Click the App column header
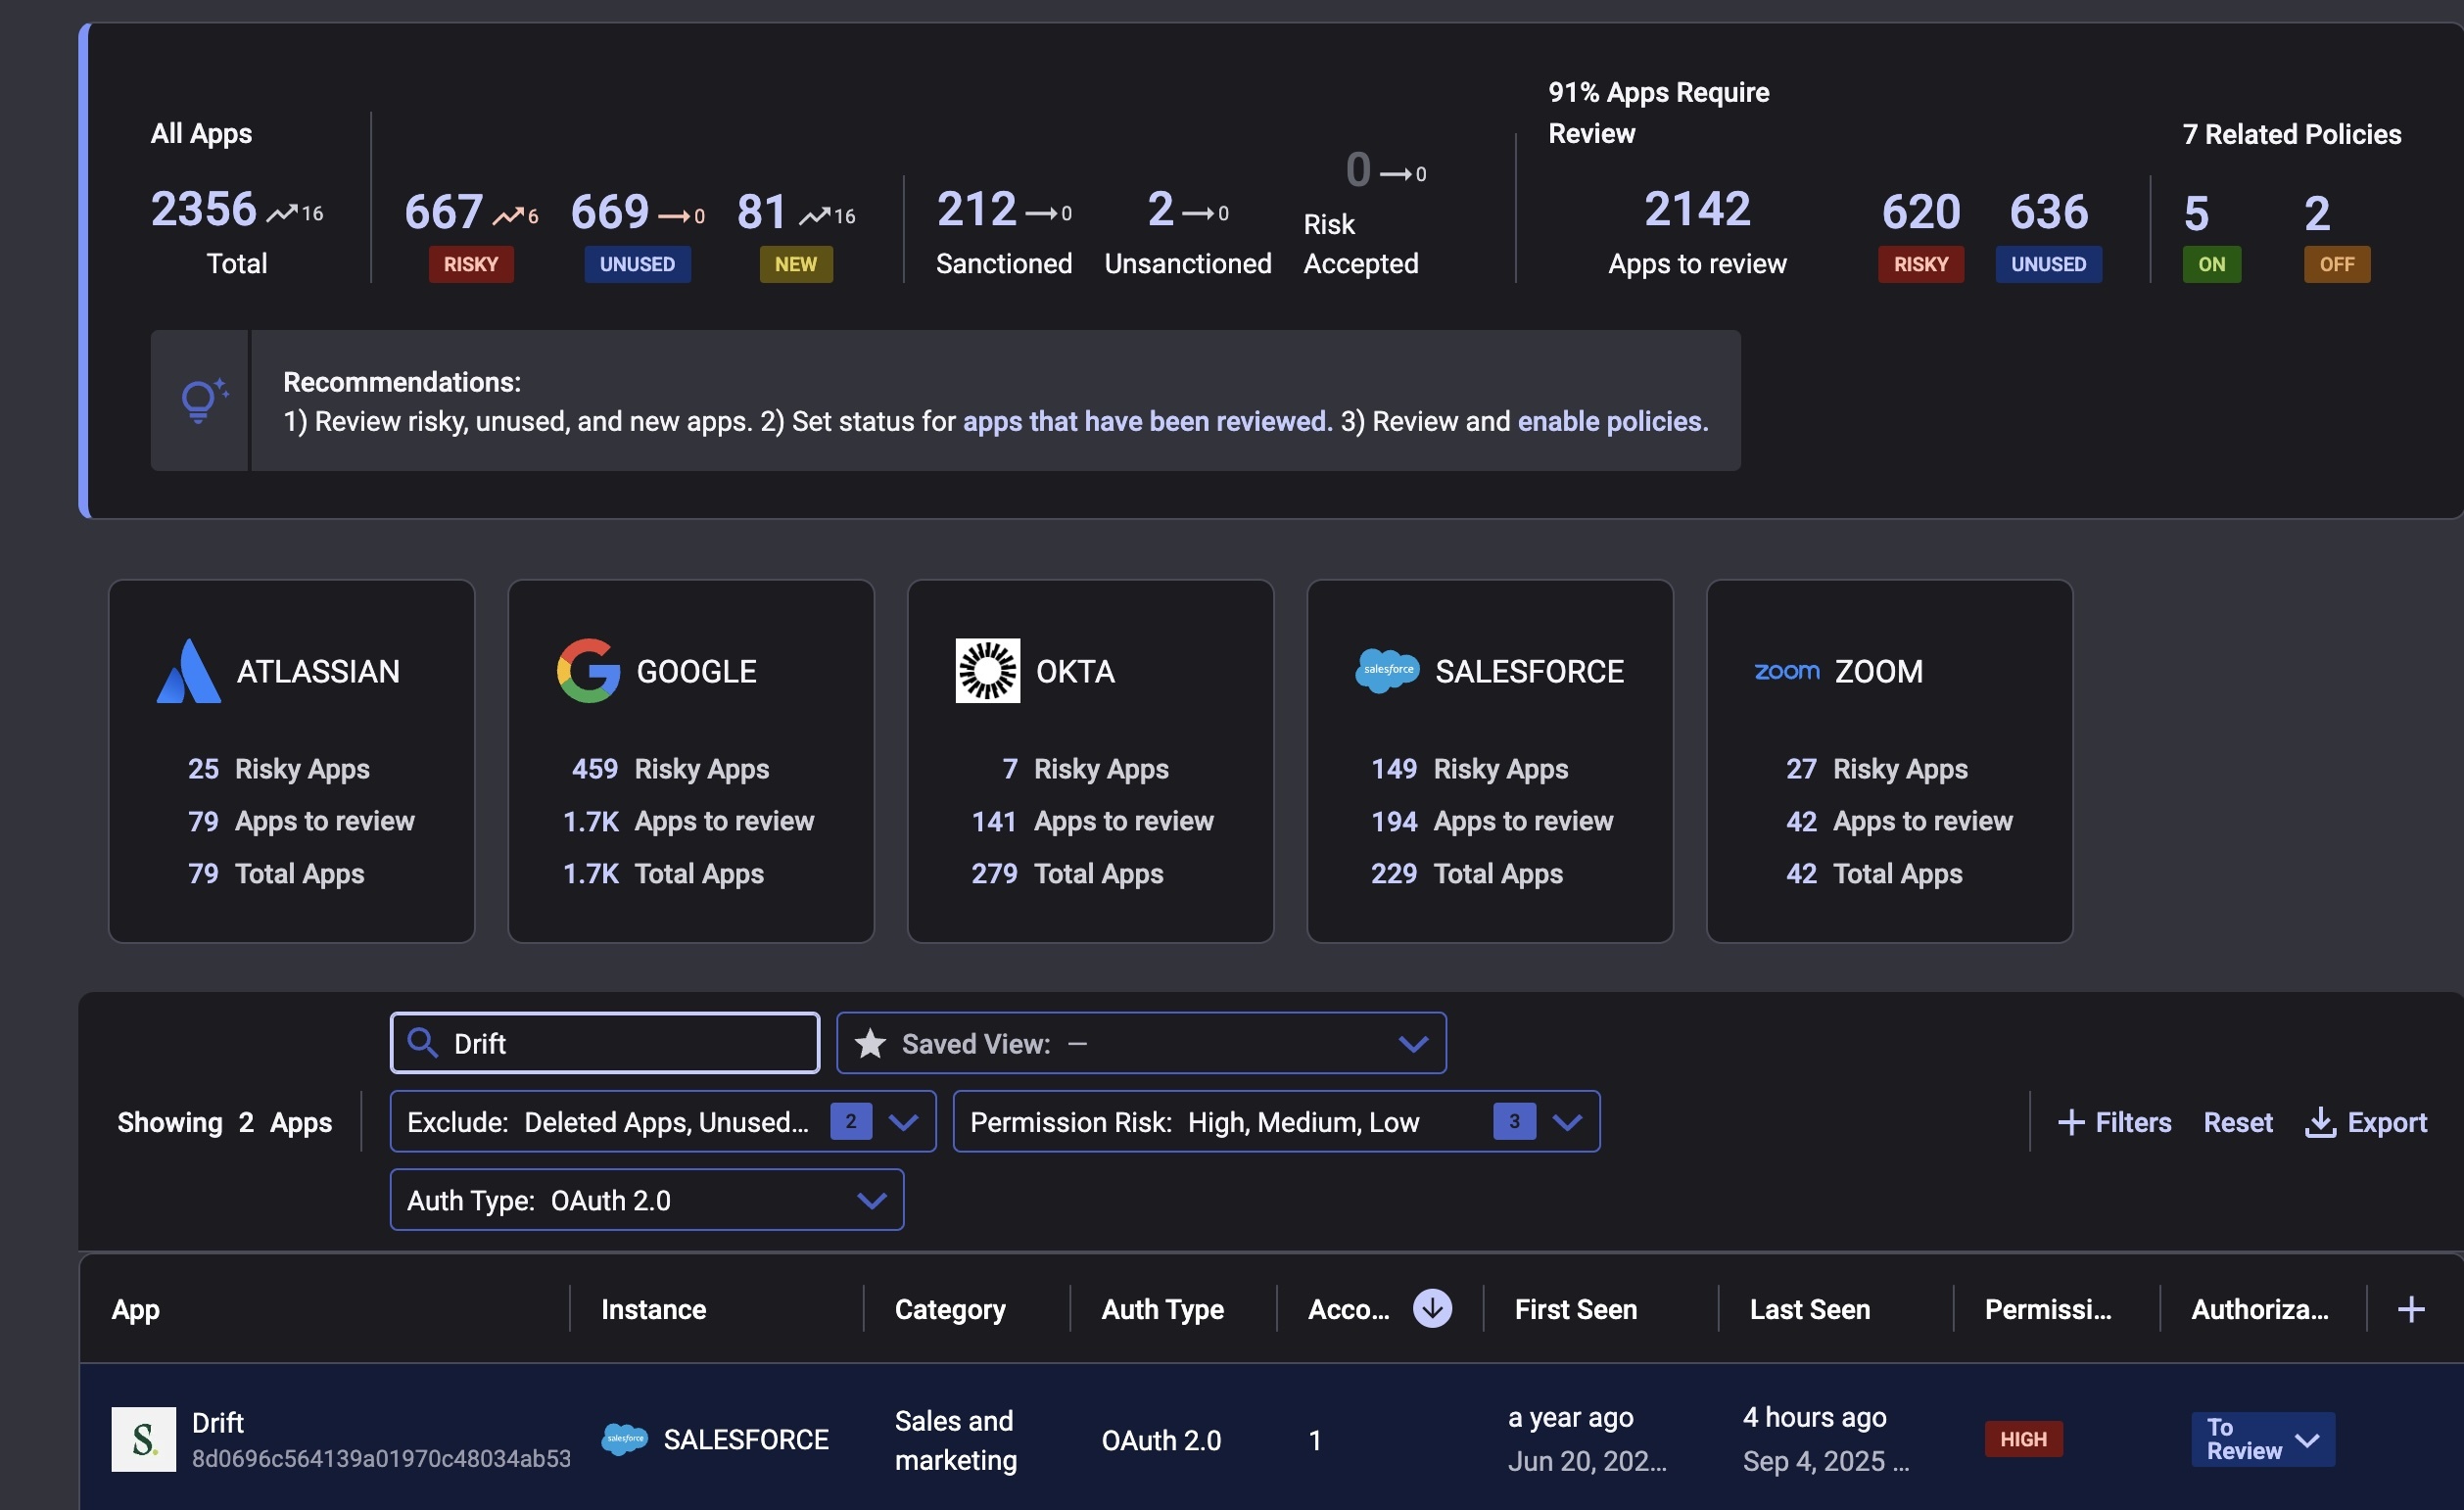 [x=136, y=1309]
